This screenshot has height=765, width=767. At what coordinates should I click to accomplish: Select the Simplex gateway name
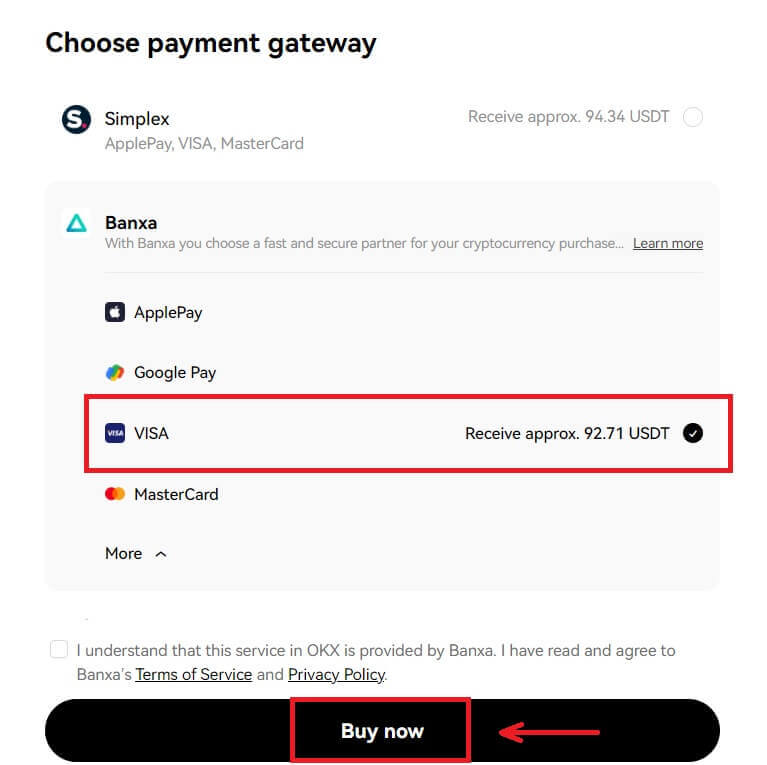(137, 118)
